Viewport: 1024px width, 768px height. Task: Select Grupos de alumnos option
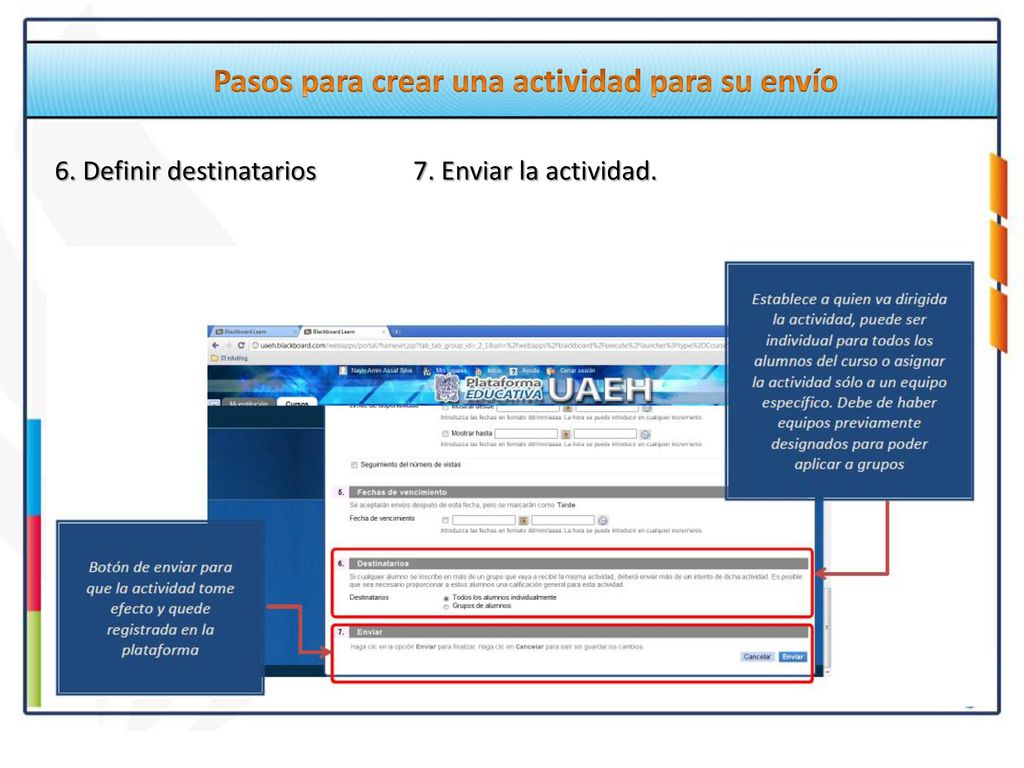(x=446, y=607)
